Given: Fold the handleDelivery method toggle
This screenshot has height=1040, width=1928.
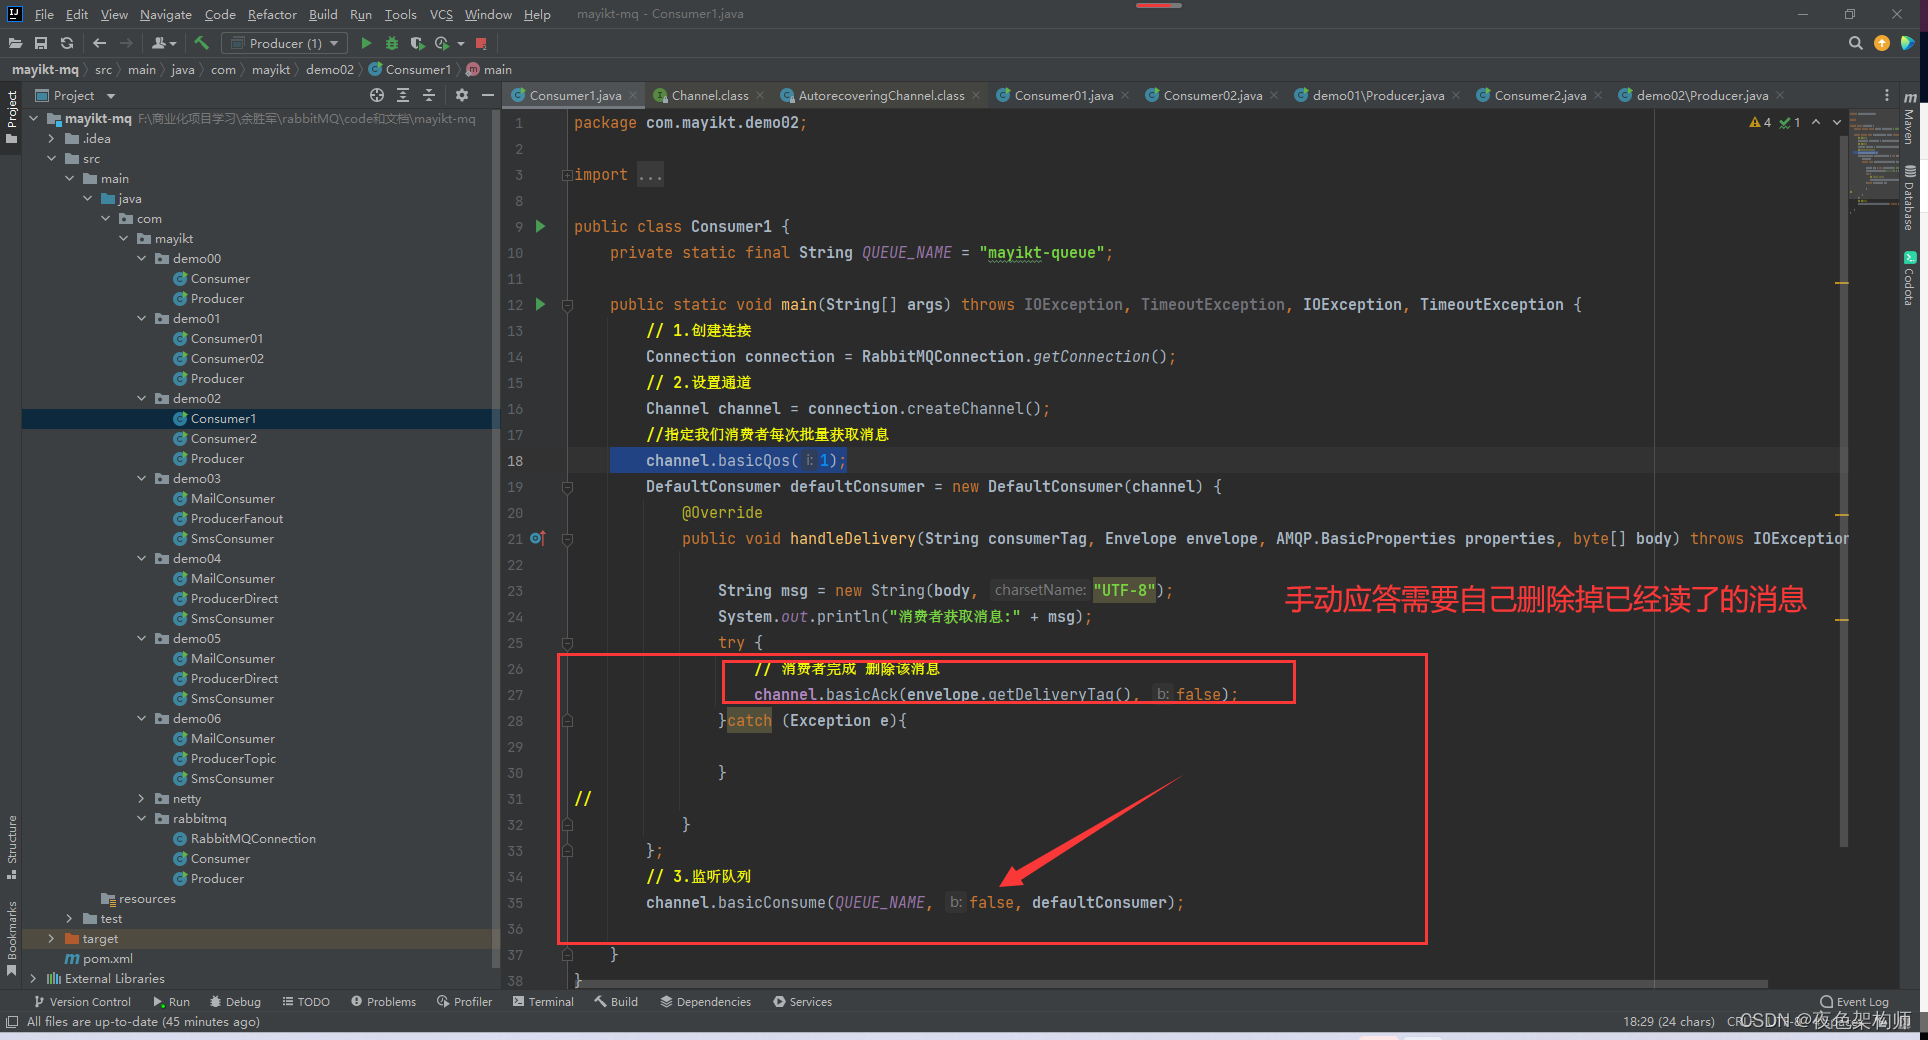Looking at the screenshot, I should tap(567, 539).
